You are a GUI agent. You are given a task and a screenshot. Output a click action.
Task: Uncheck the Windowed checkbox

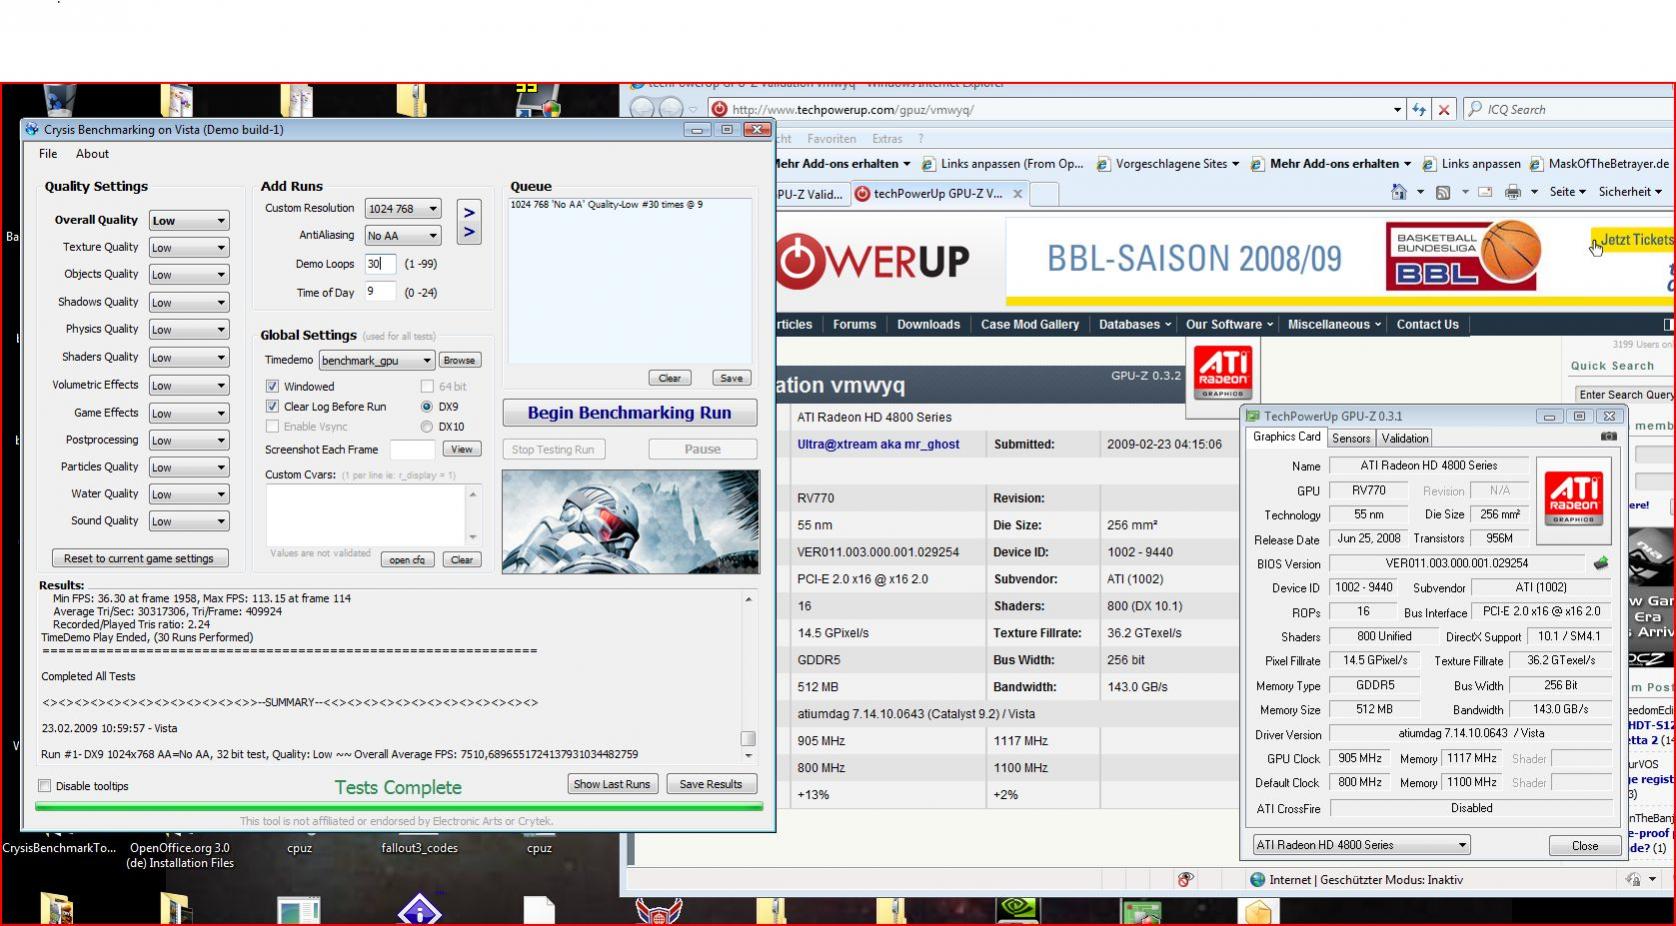tap(272, 386)
